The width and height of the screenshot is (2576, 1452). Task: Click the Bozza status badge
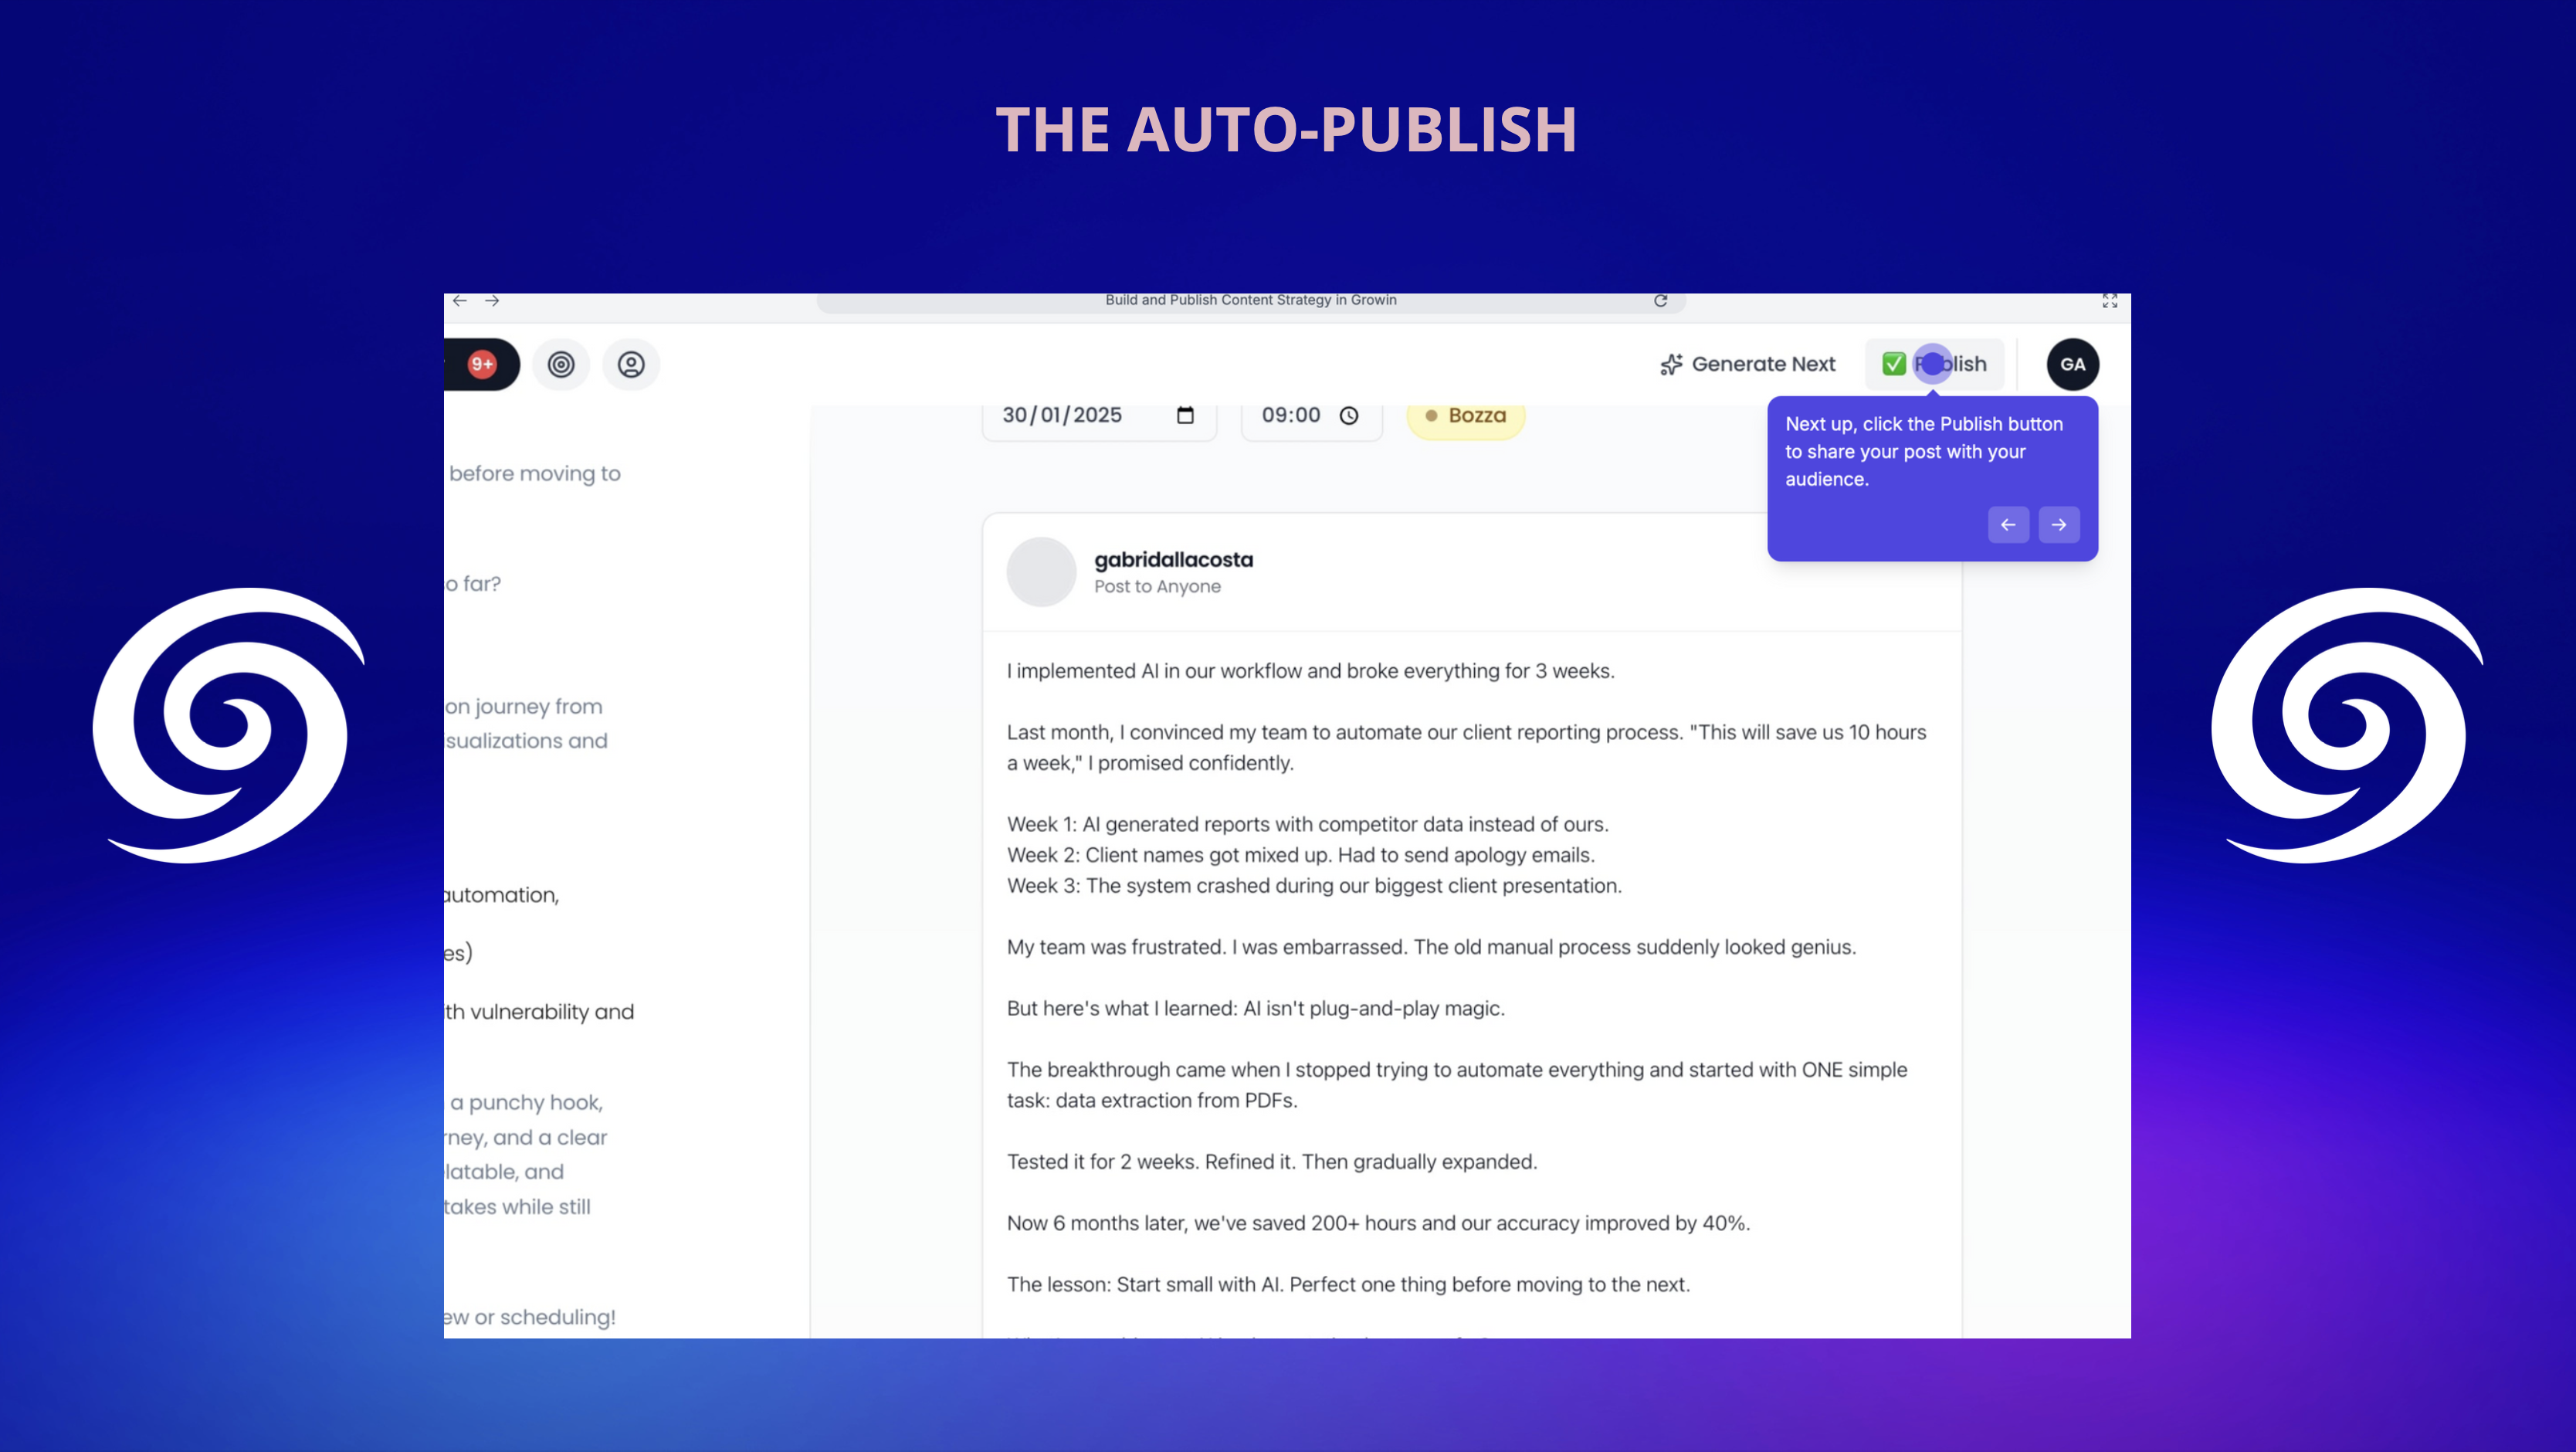click(1465, 415)
